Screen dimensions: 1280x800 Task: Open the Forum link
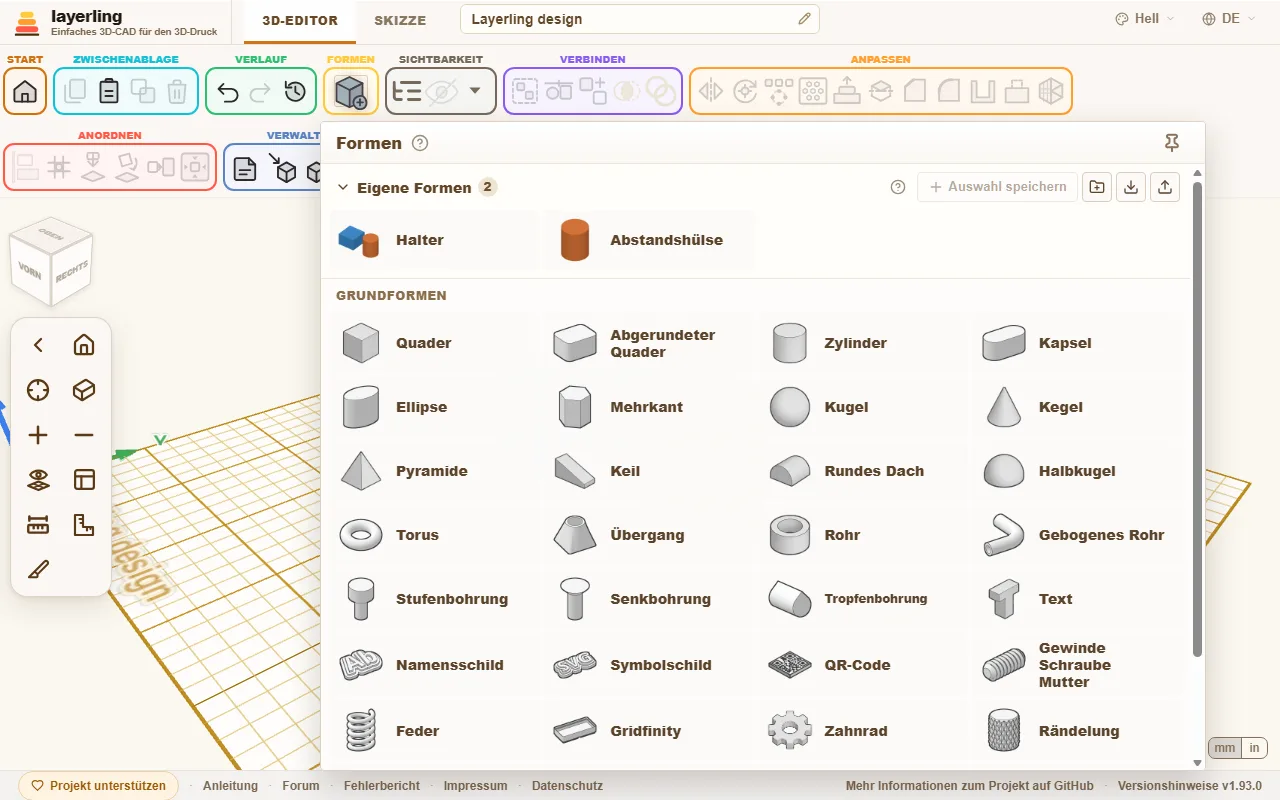301,786
